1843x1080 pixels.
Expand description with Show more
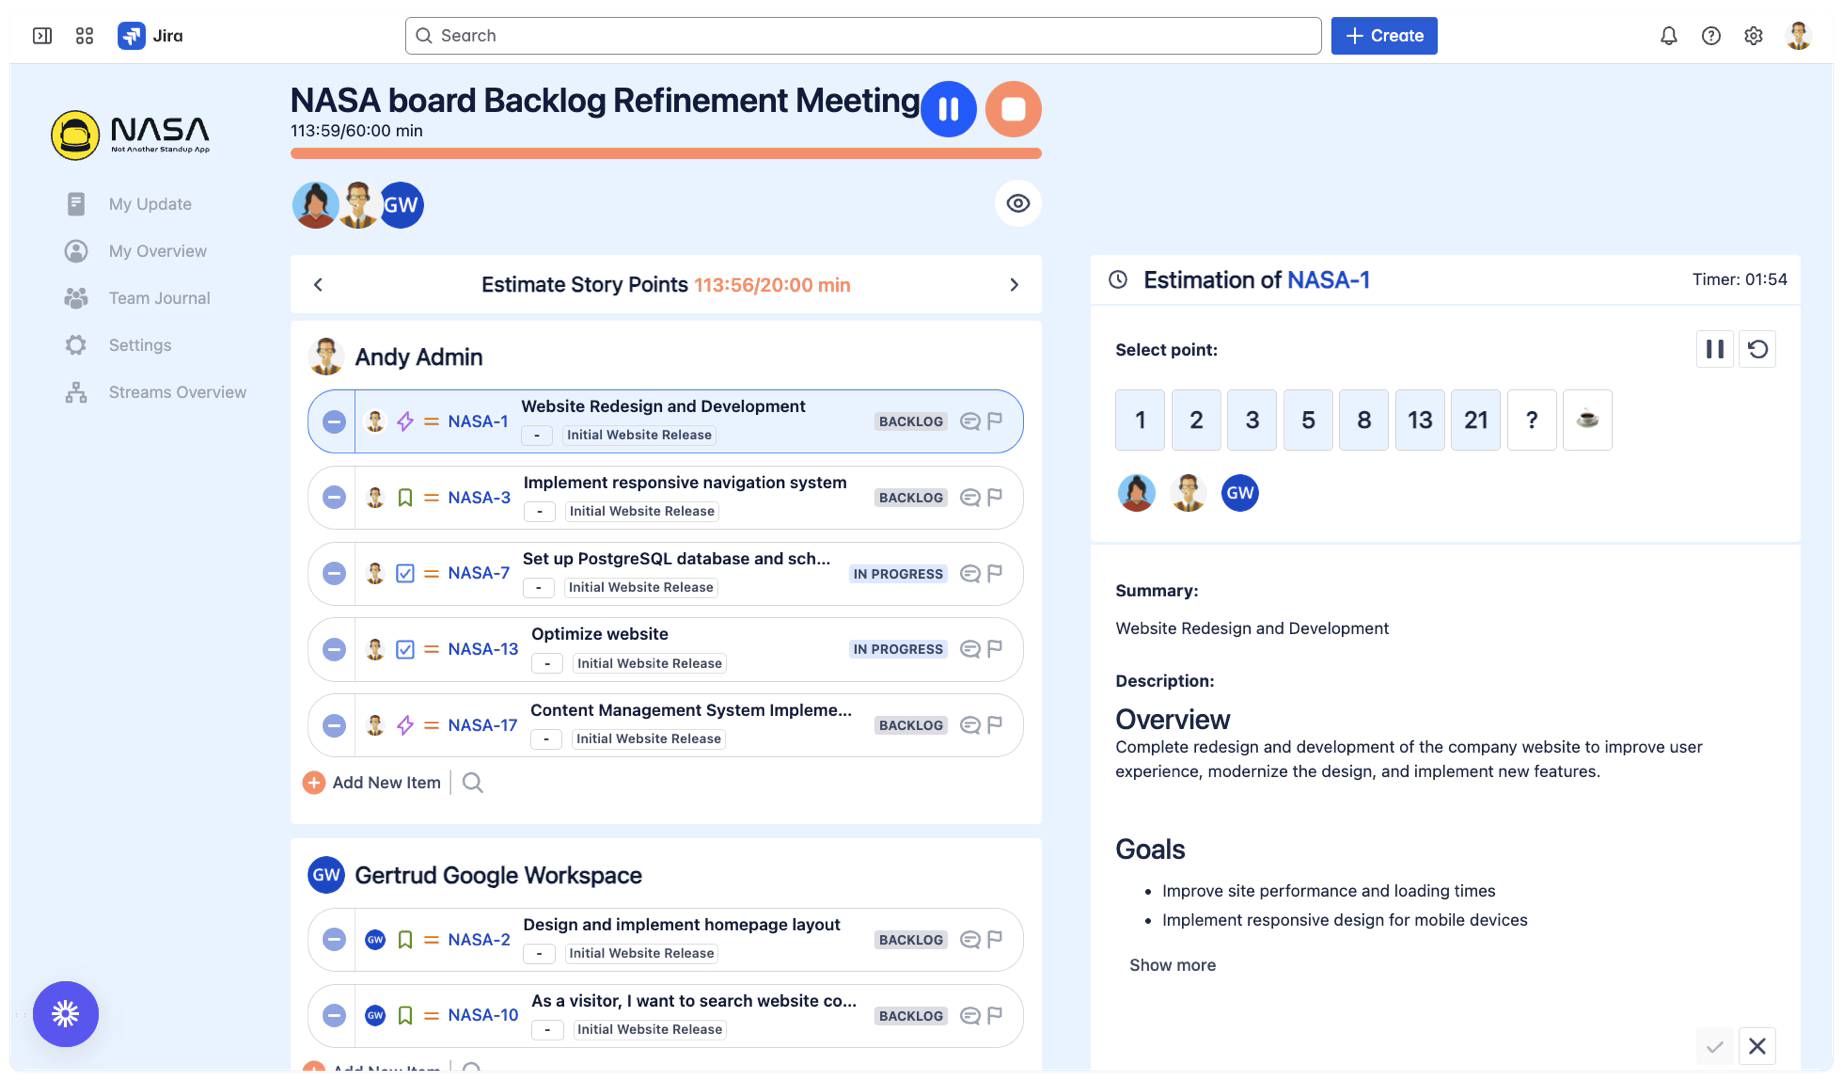[1172, 966]
